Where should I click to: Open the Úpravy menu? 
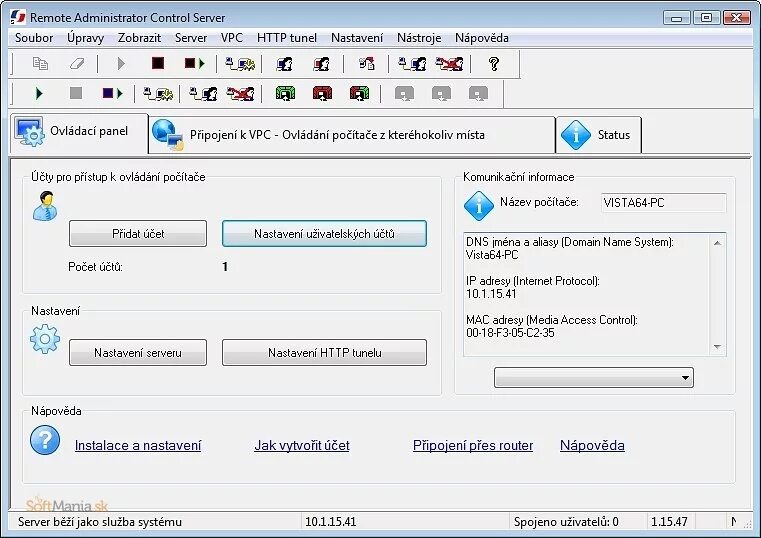[x=85, y=38]
